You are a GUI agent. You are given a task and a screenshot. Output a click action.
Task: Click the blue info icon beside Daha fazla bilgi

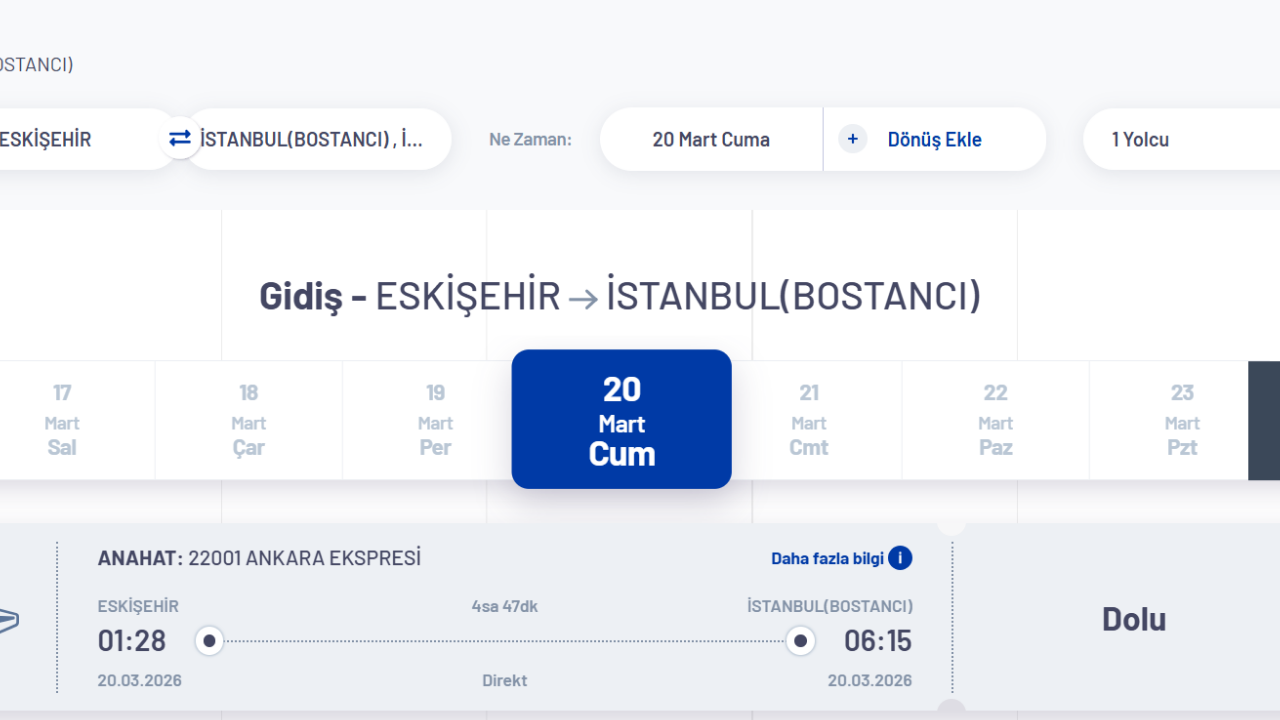[899, 558]
